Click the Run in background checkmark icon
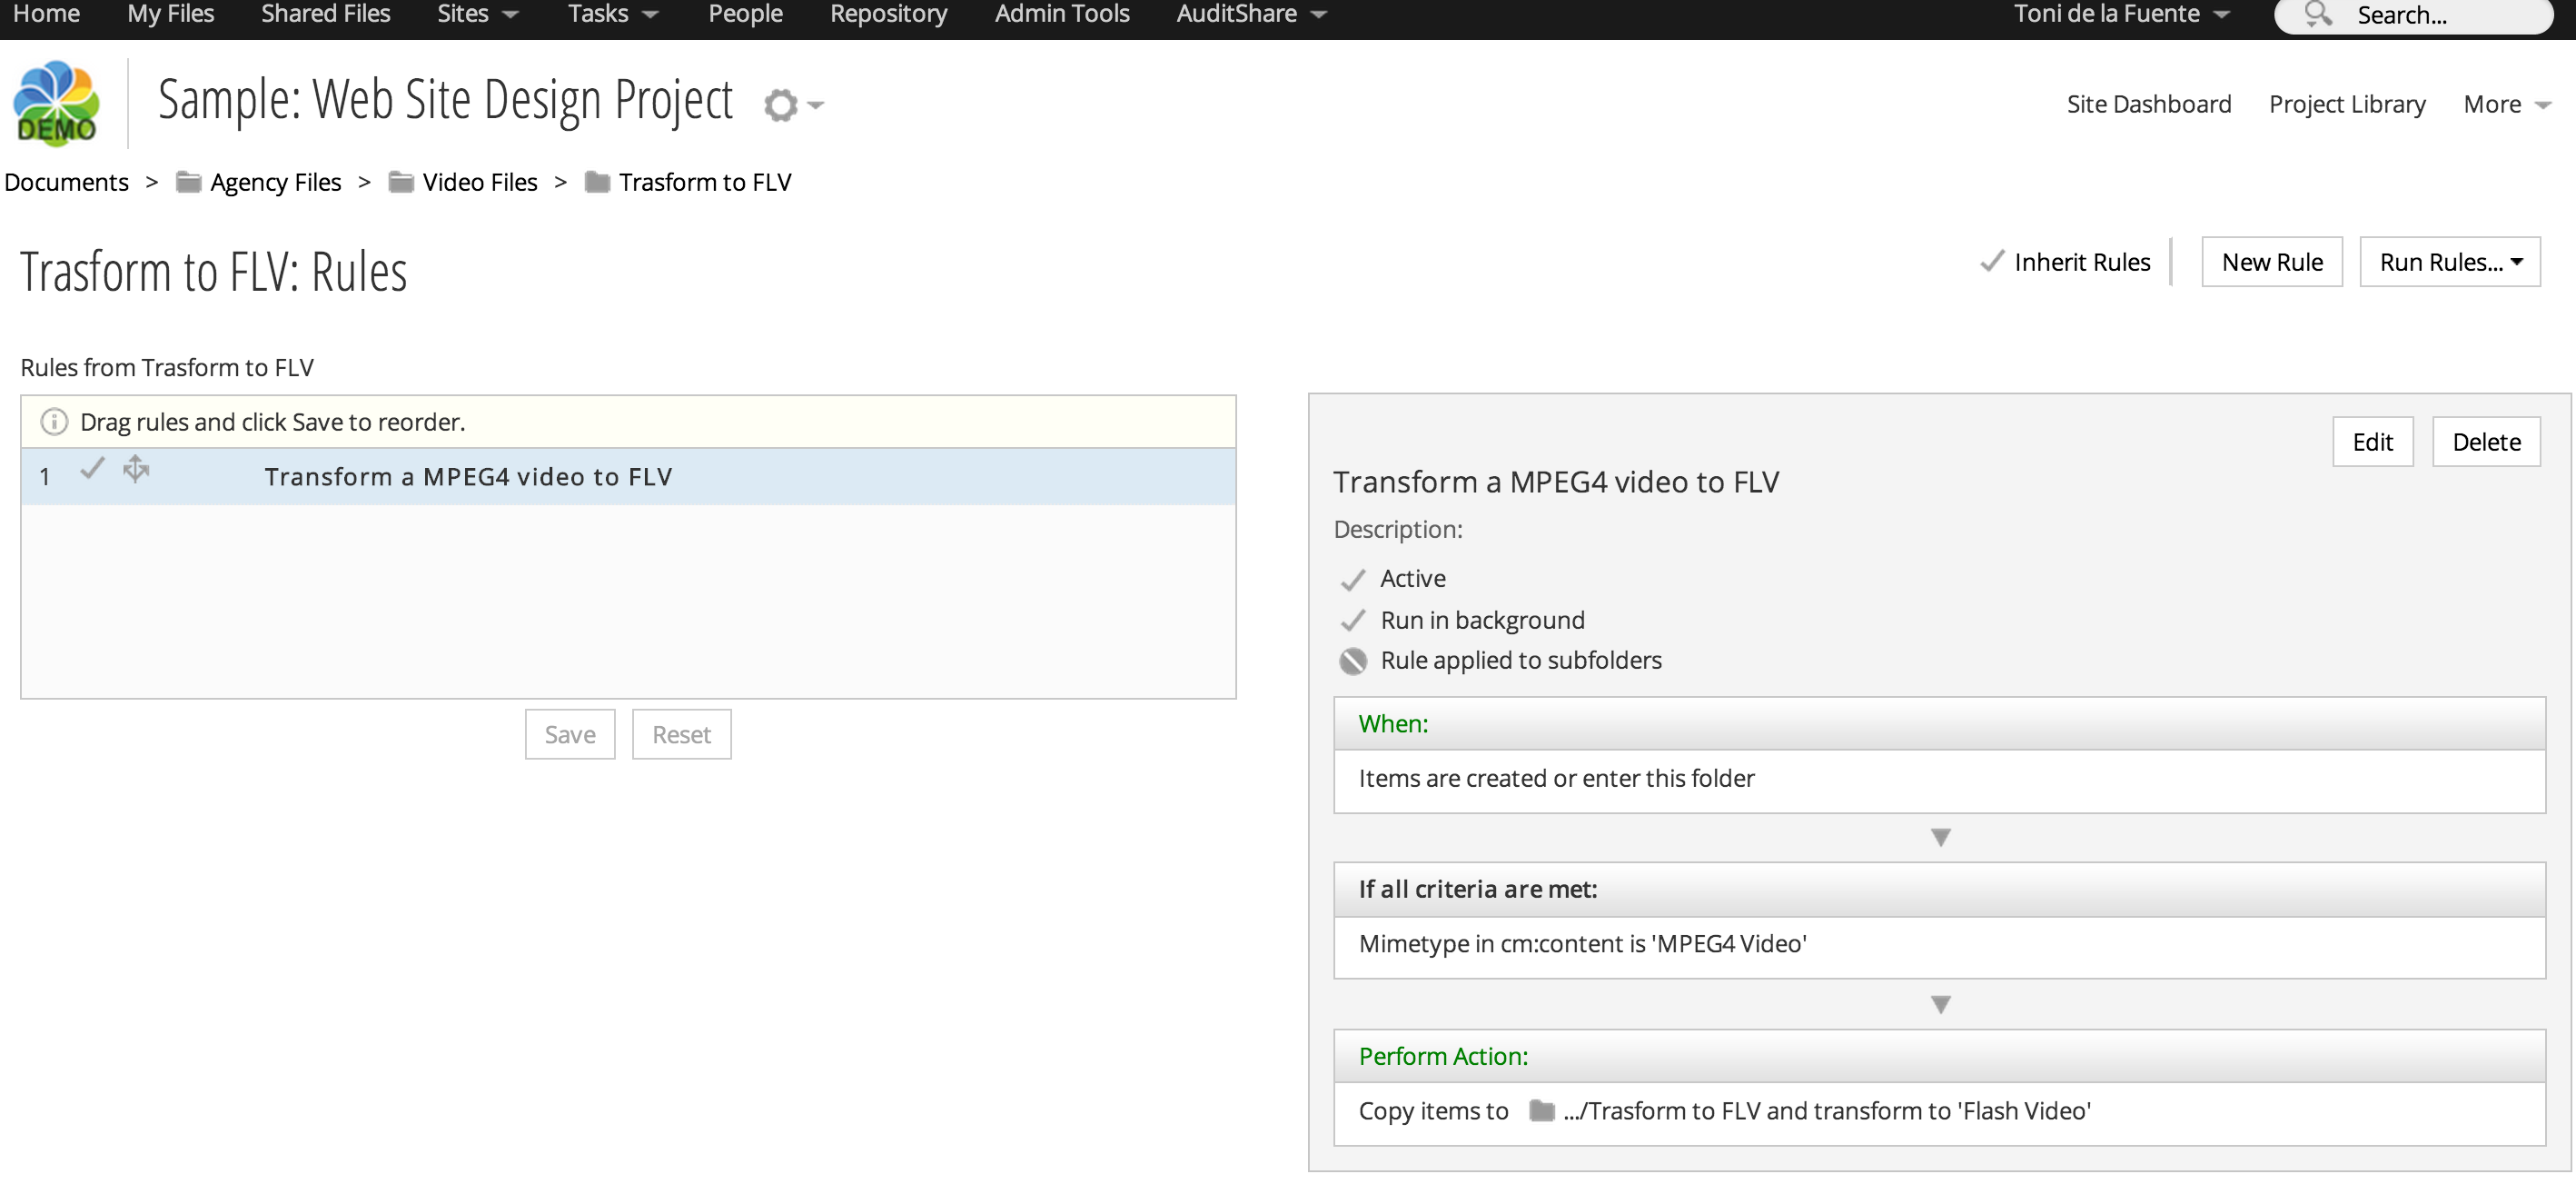Viewport: 2576px width, 1194px height. click(x=1352, y=621)
